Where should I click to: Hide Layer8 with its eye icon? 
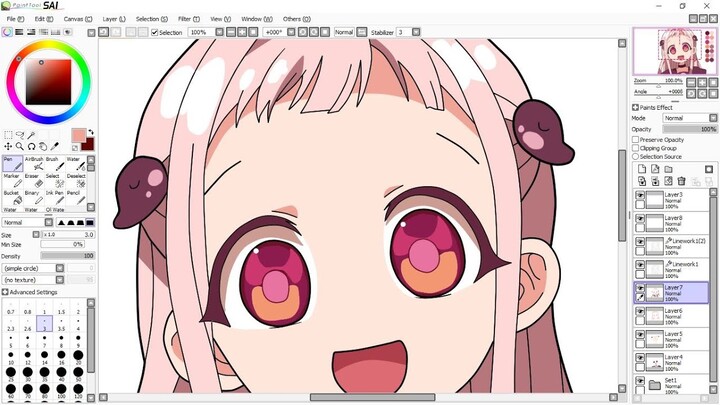click(x=640, y=219)
